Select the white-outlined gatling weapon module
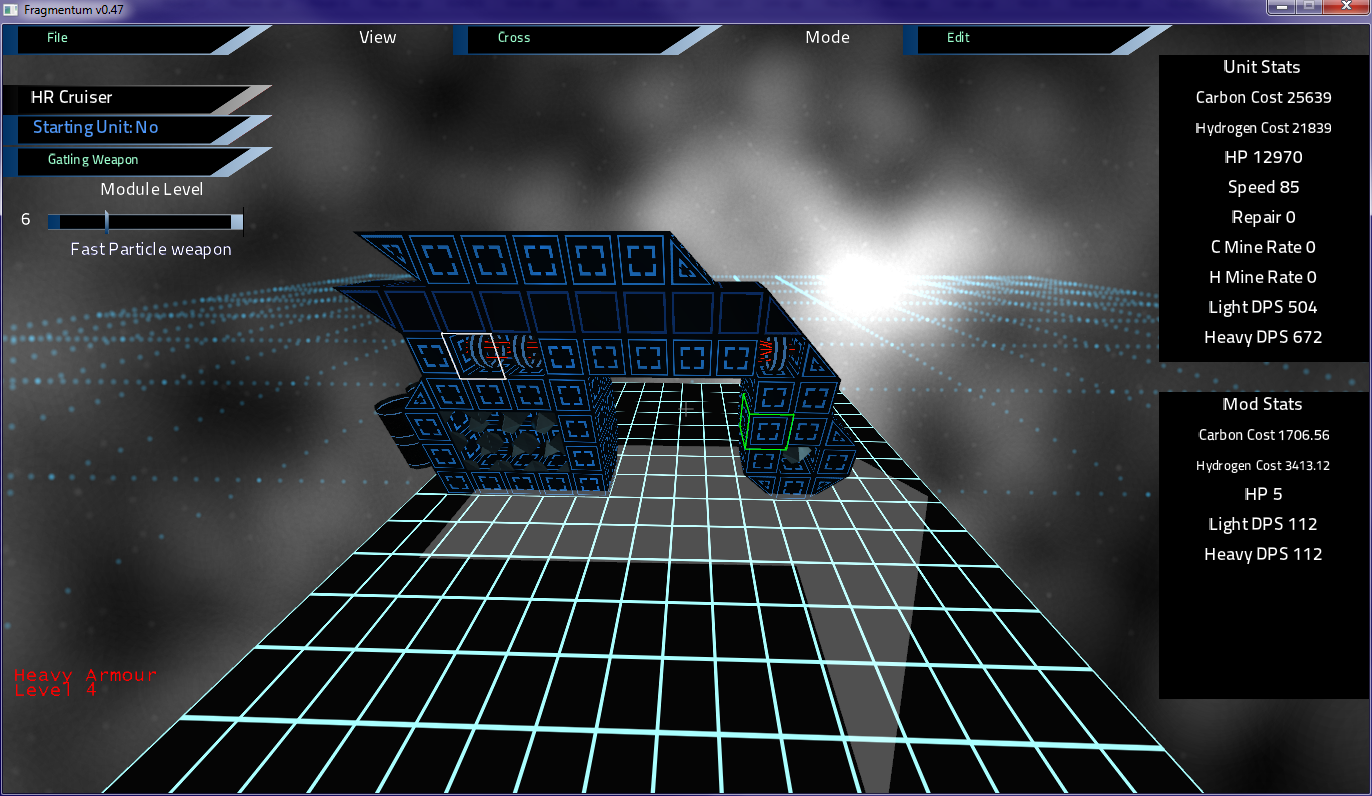The height and width of the screenshot is (796, 1372). 474,354
